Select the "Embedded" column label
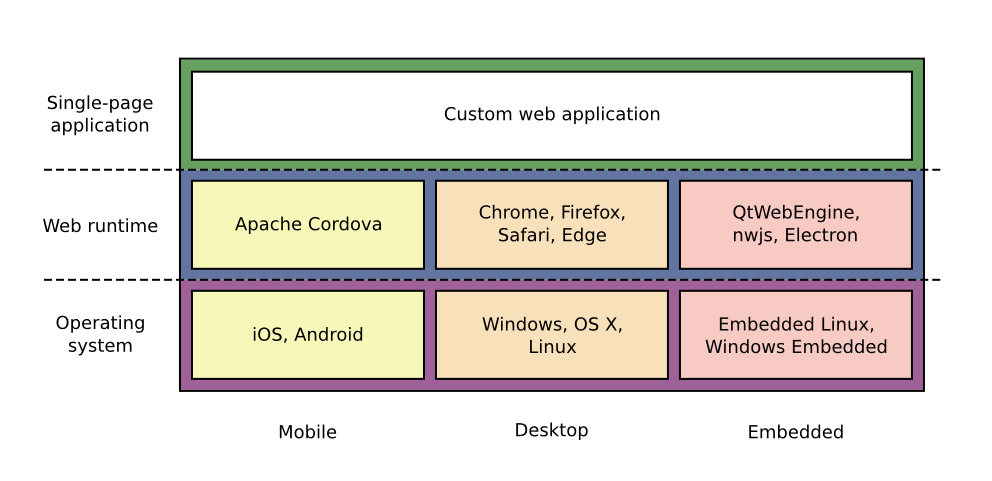992x481 pixels. [795, 432]
